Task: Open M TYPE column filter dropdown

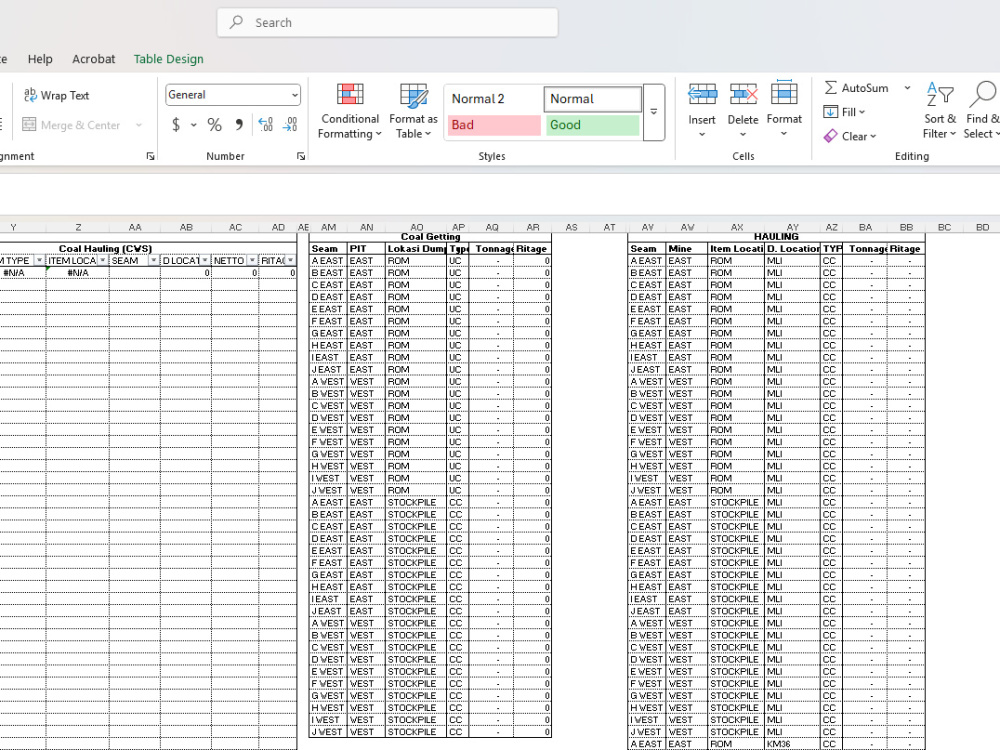Action: (39, 260)
